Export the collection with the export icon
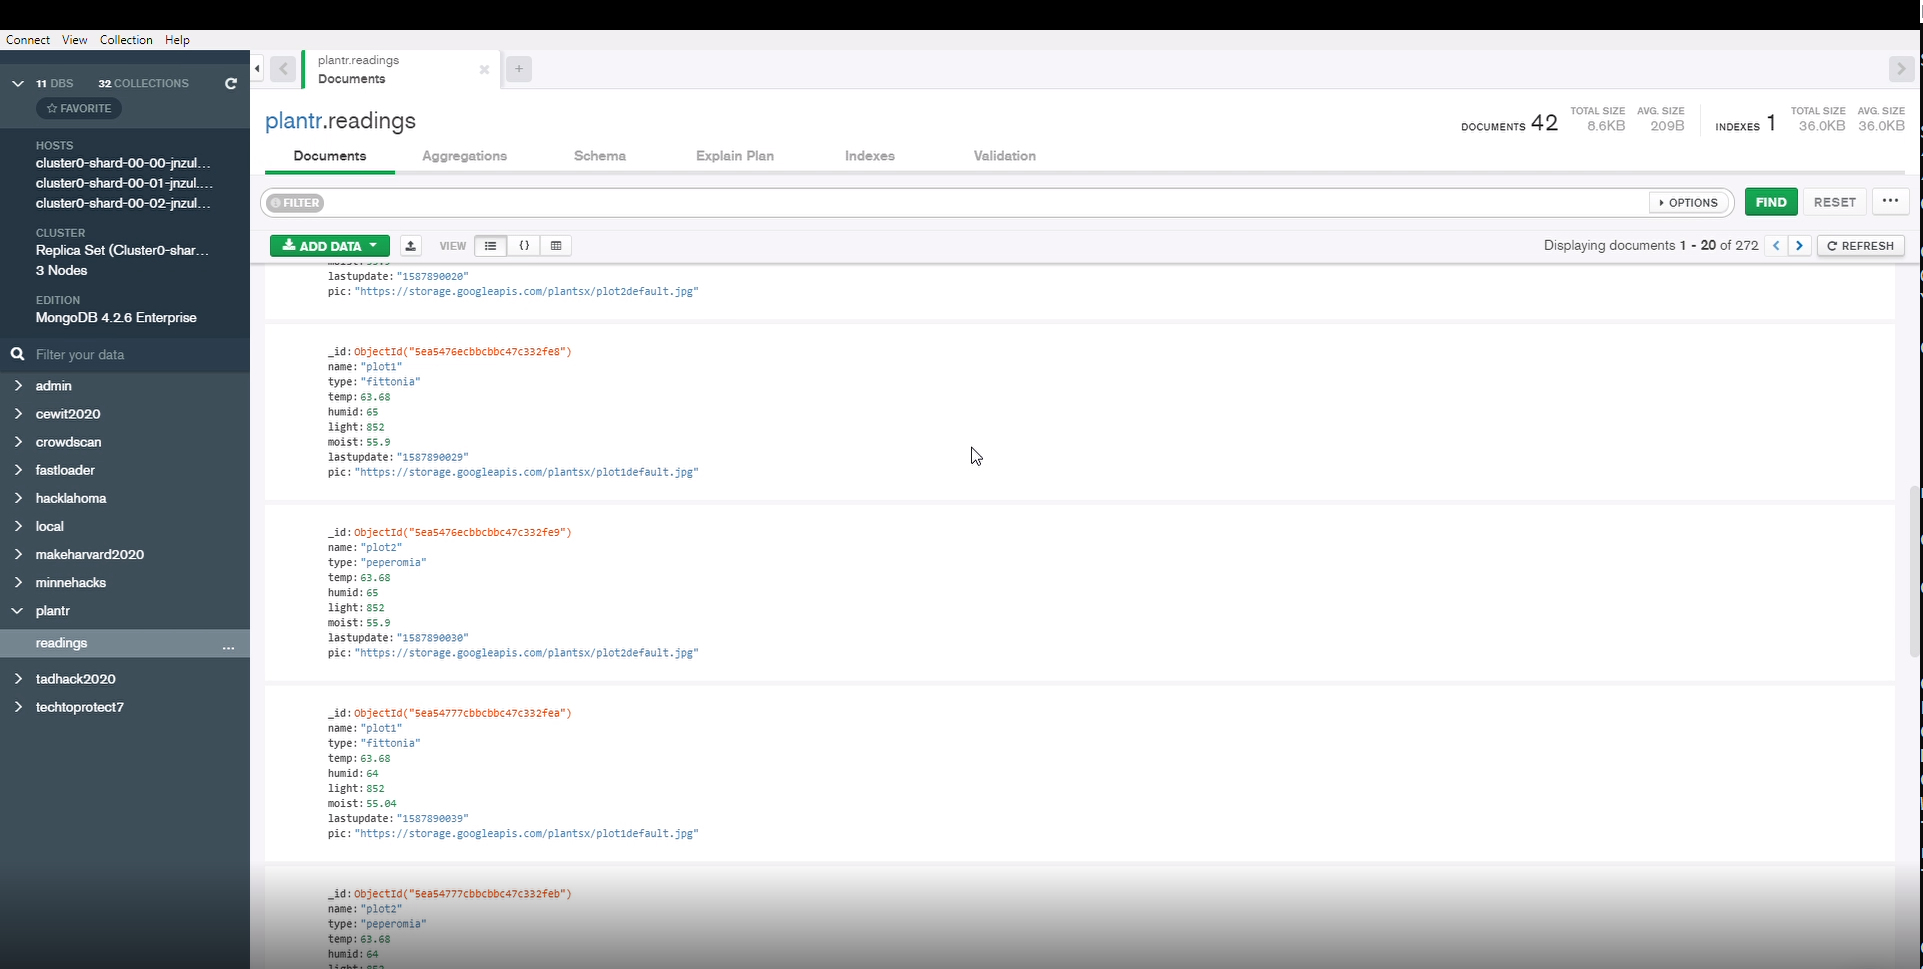The height and width of the screenshot is (969, 1923). 411,246
